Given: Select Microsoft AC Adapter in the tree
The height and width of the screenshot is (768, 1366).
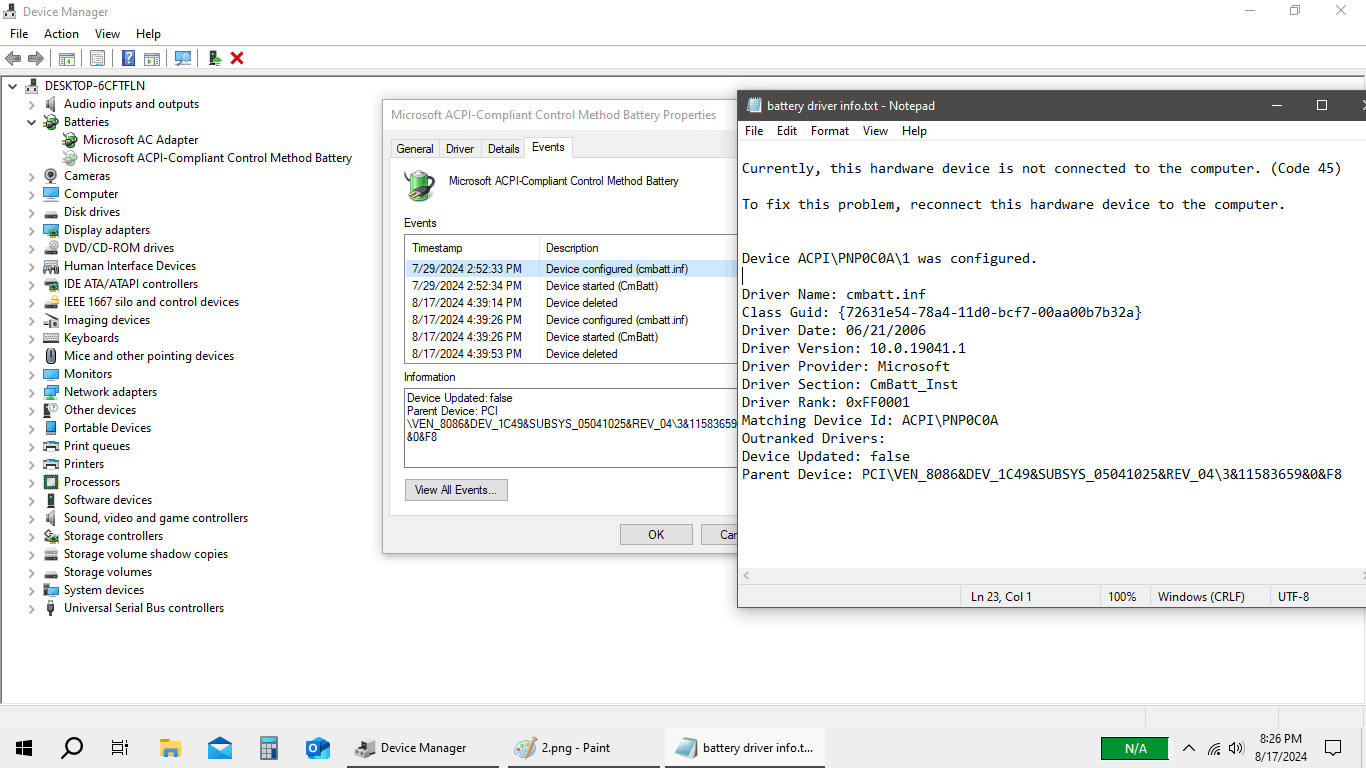Looking at the screenshot, I should [141, 140].
